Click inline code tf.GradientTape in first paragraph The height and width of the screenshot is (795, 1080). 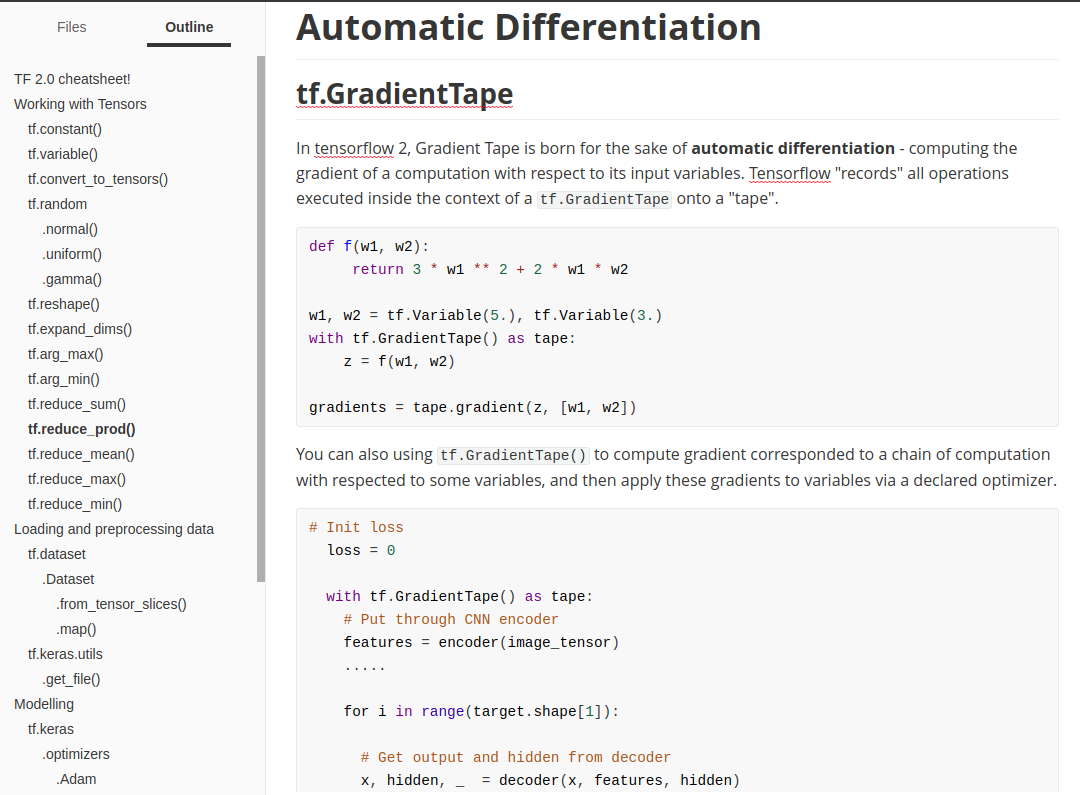pos(604,199)
